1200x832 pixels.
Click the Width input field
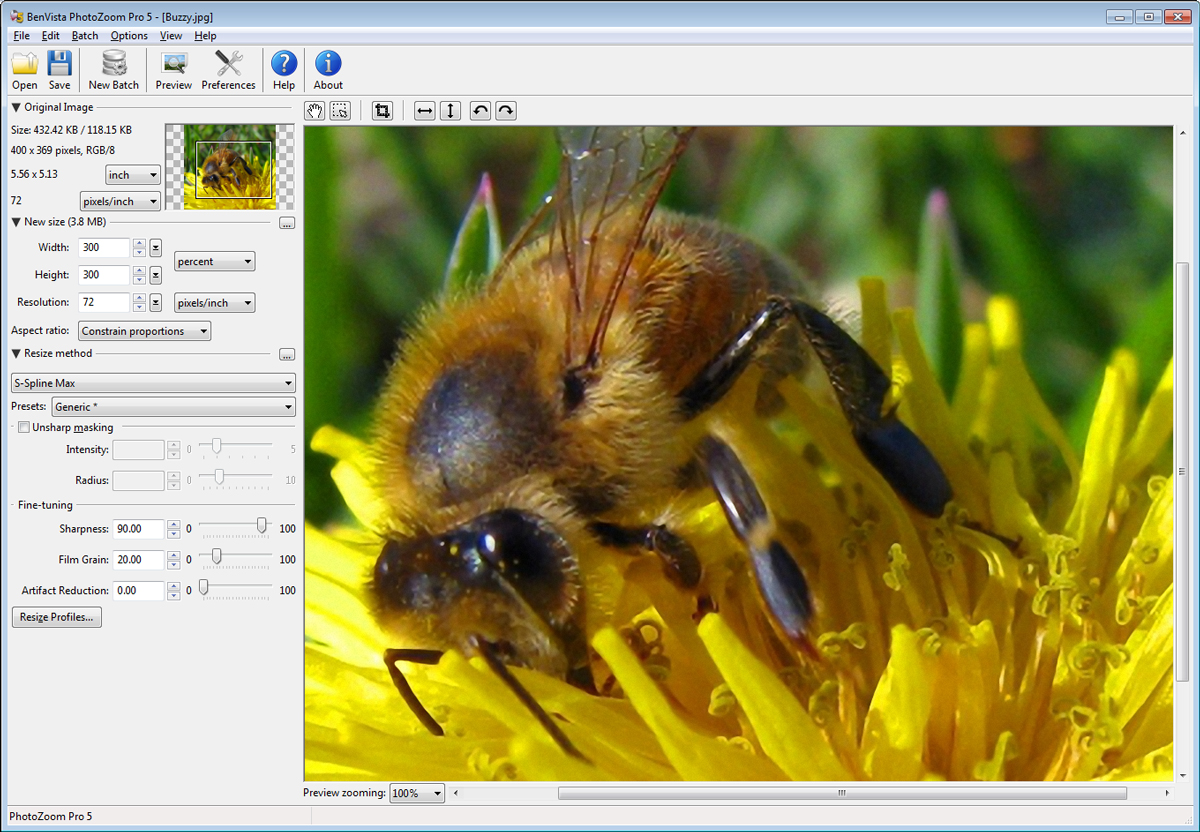coord(104,248)
